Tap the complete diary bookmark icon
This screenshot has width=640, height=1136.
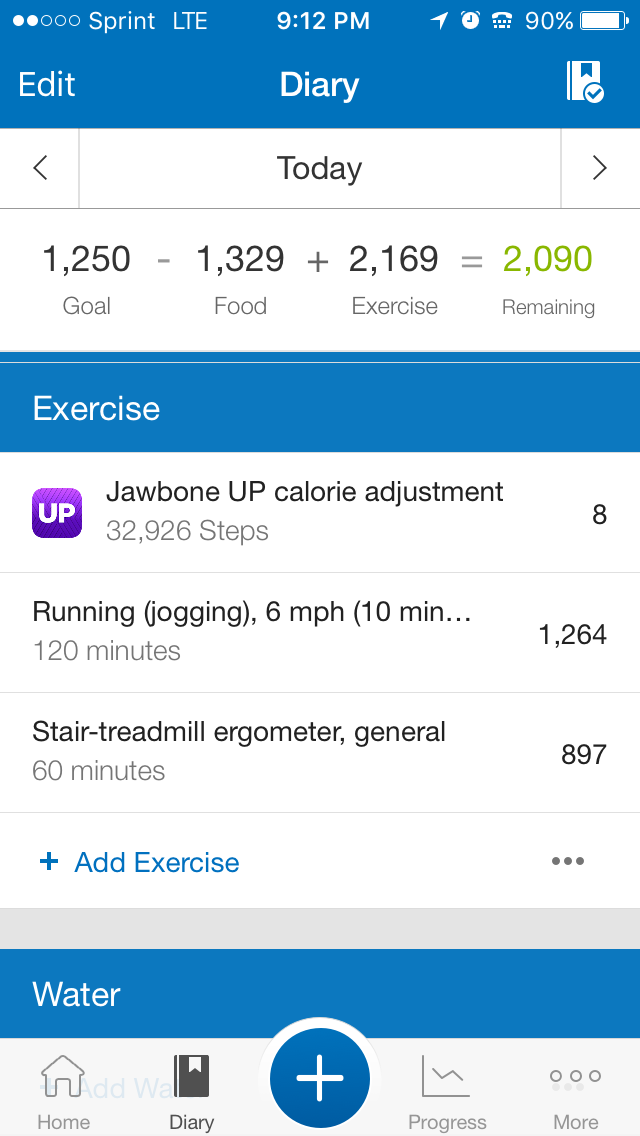(x=585, y=82)
